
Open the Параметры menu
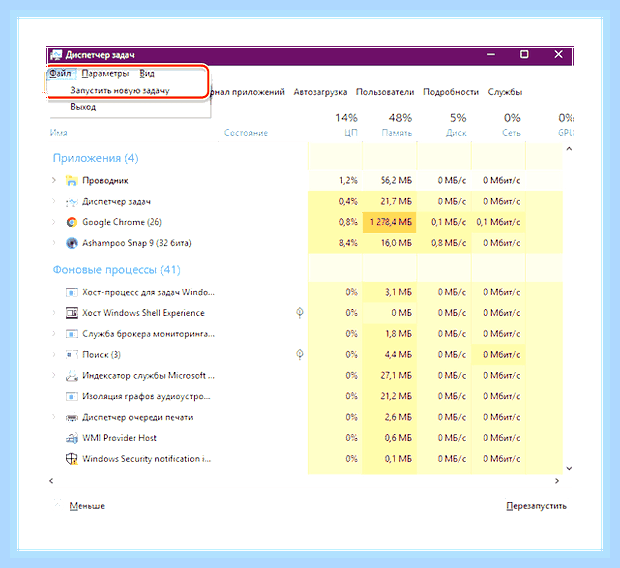tap(105, 74)
